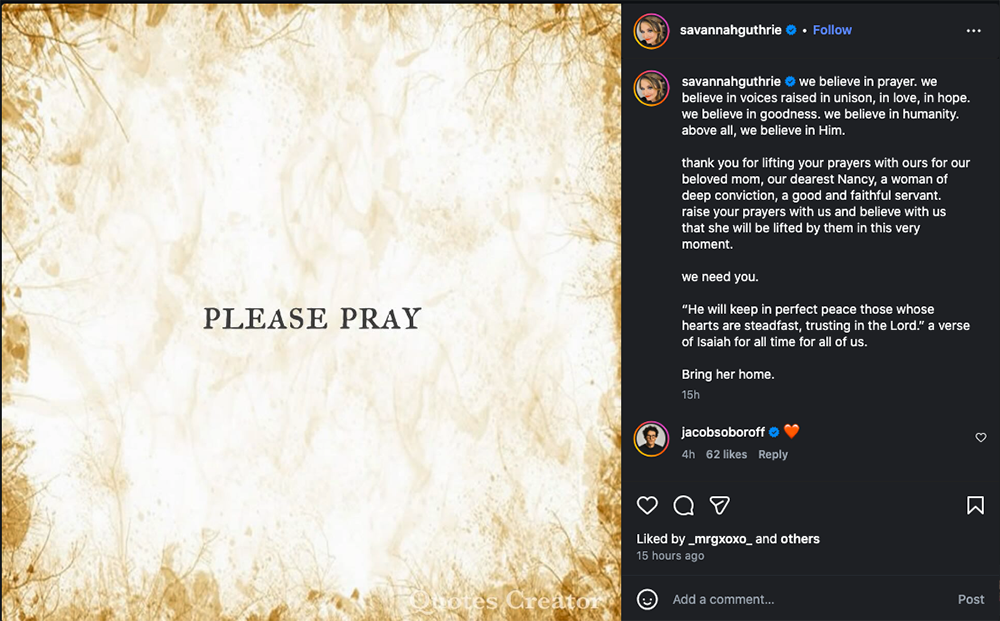Screen dimensions: 1000x621
Task: Open the jacobsoboroff username link
Action: (x=723, y=432)
